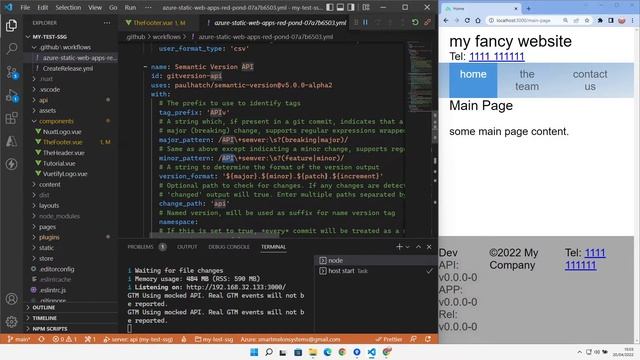Switch to the PROBLEMS panel tab
This screenshot has width=640, height=360.
[x=140, y=247]
